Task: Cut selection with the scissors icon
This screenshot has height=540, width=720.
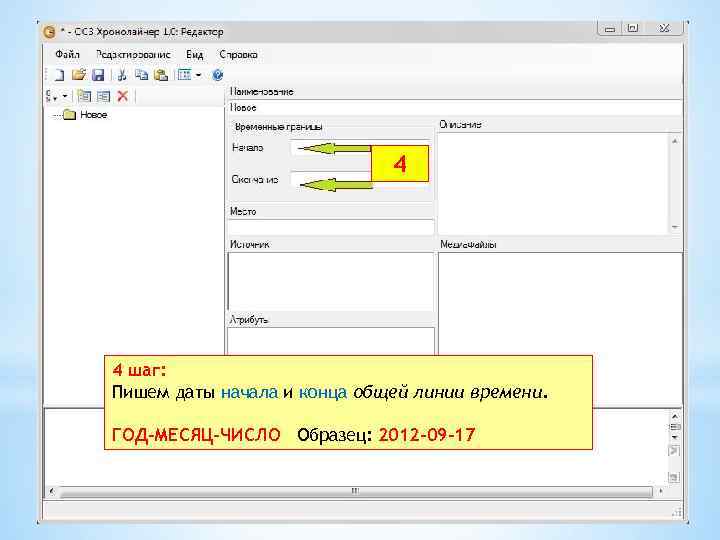Action: [122, 75]
